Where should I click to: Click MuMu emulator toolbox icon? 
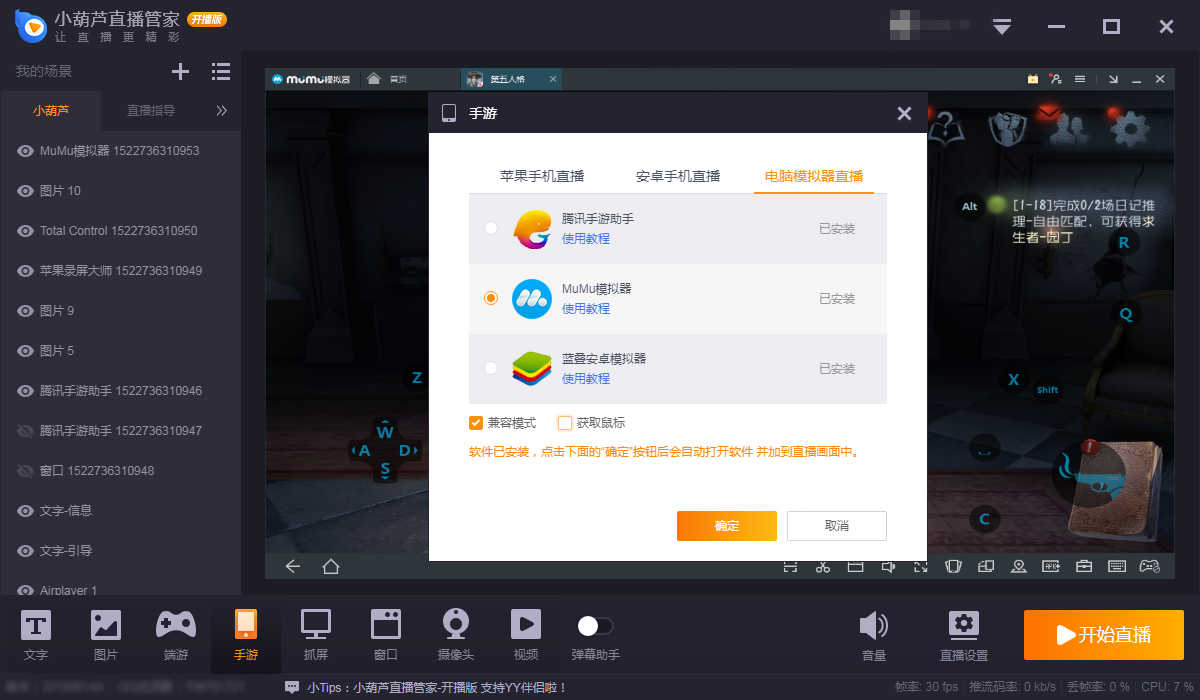tap(1084, 566)
